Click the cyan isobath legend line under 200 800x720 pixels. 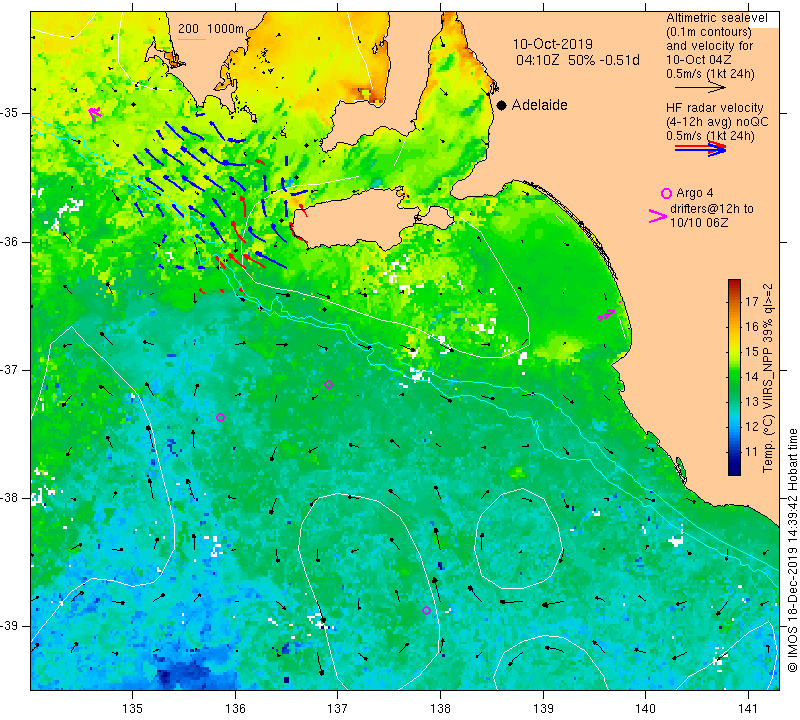pyautogui.click(x=192, y=39)
